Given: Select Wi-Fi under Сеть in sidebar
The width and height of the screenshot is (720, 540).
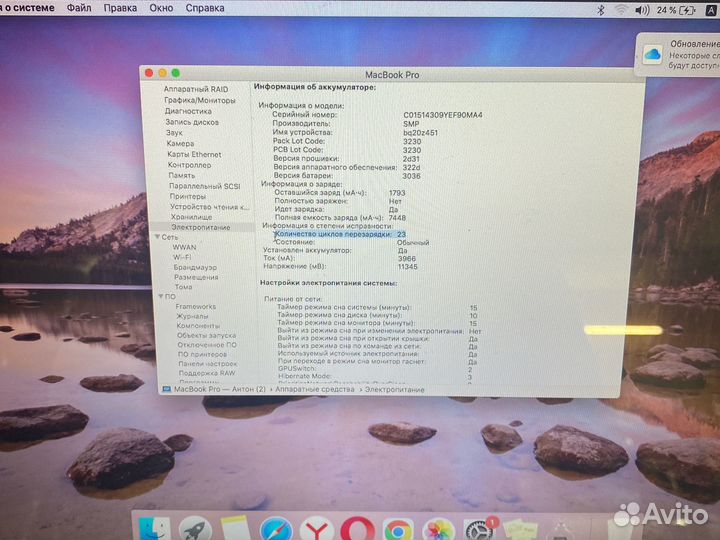Looking at the screenshot, I should pos(182,257).
